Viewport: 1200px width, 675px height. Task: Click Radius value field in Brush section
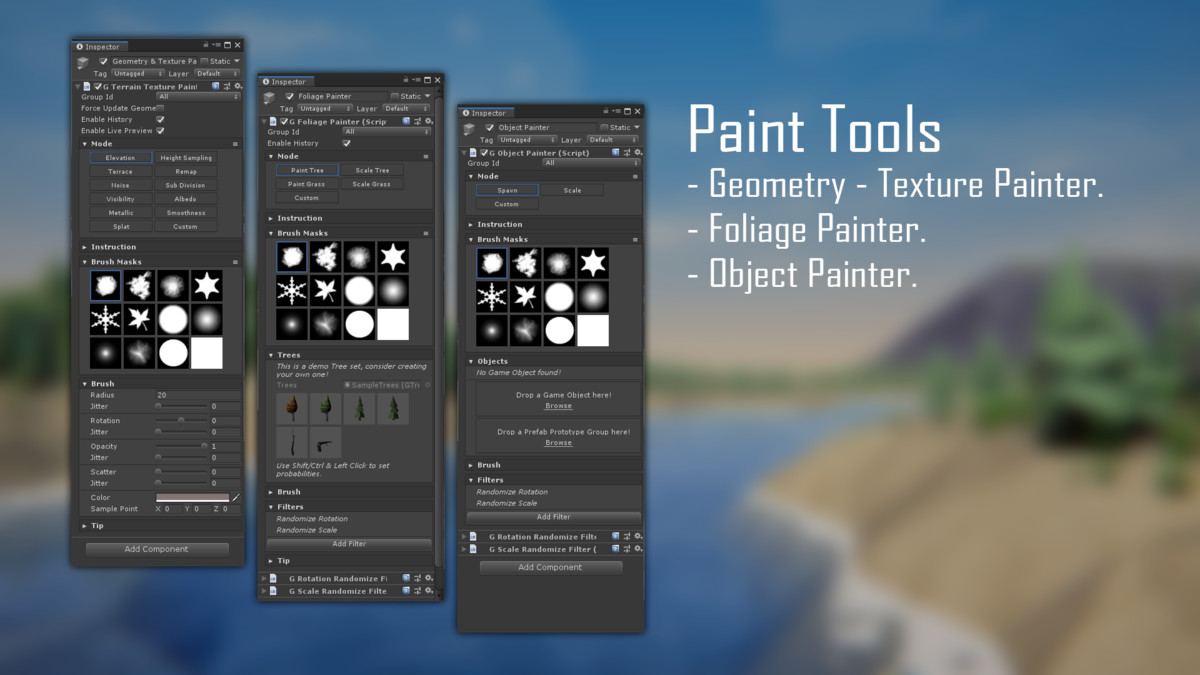coord(197,396)
